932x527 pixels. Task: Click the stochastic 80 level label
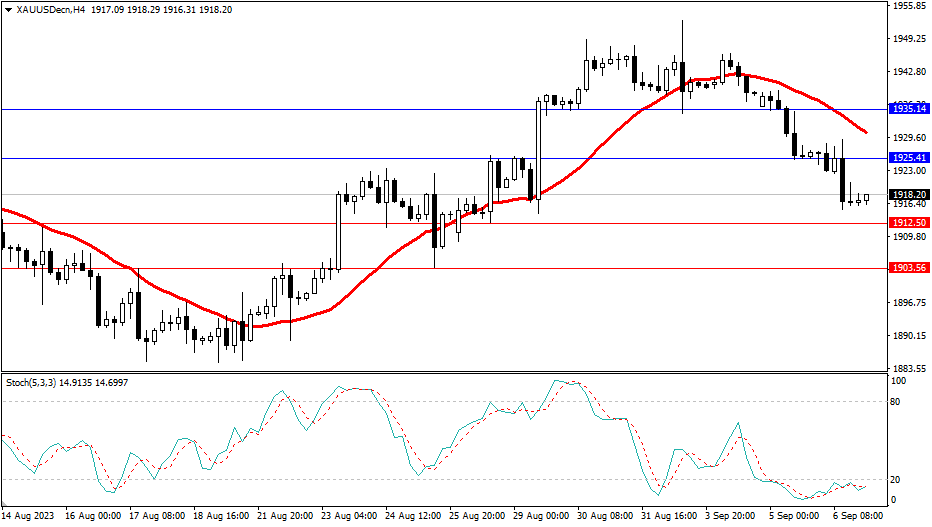click(898, 402)
